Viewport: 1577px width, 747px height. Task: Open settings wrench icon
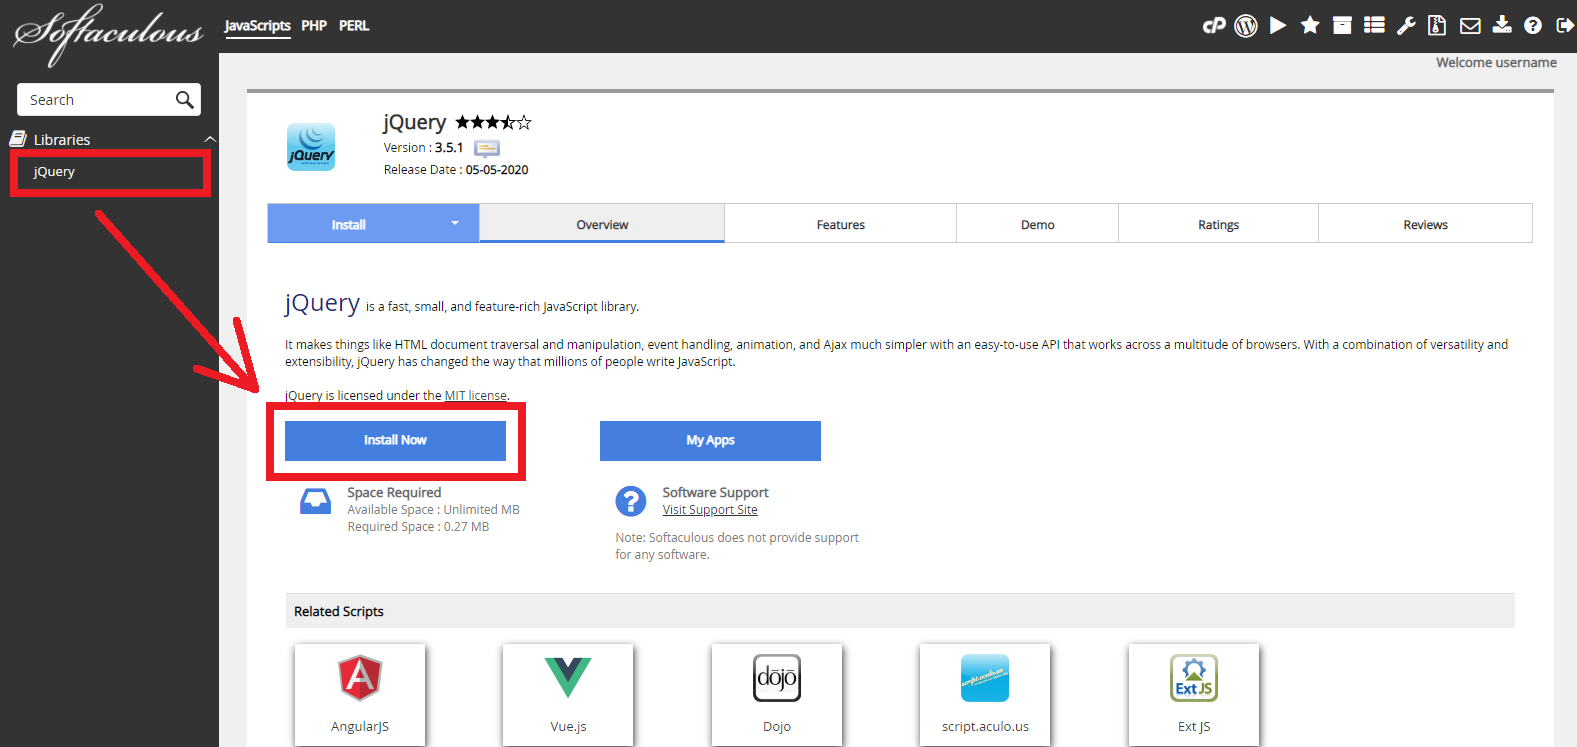pyautogui.click(x=1406, y=26)
